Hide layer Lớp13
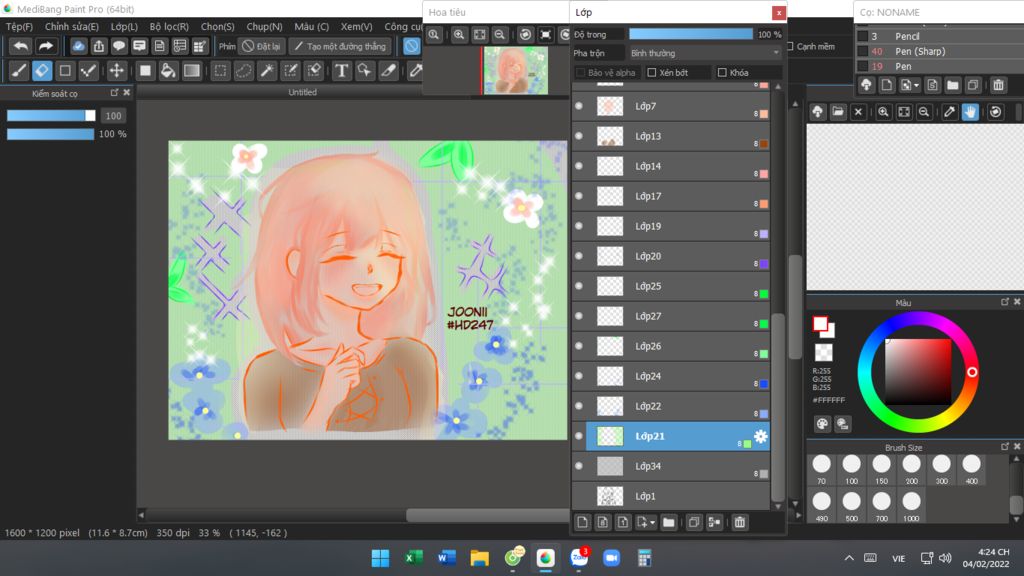This screenshot has width=1024, height=576. coord(579,136)
